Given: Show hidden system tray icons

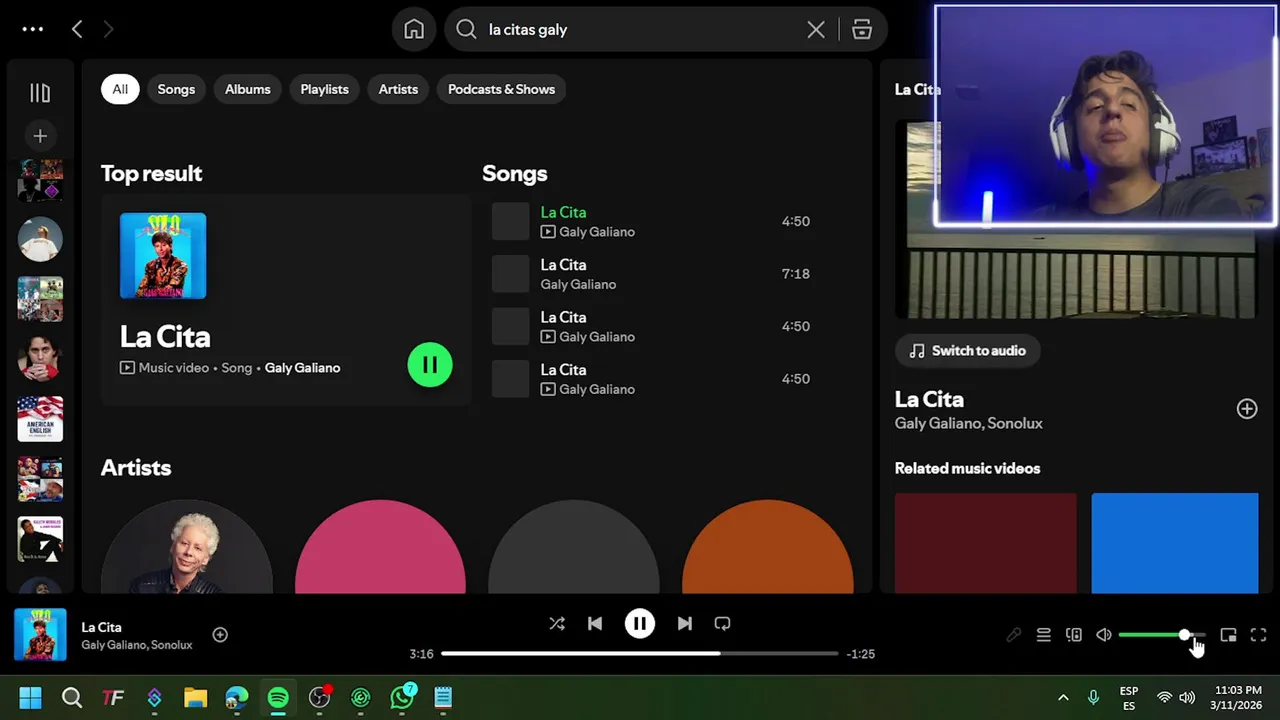Looking at the screenshot, I should click(x=1063, y=698).
